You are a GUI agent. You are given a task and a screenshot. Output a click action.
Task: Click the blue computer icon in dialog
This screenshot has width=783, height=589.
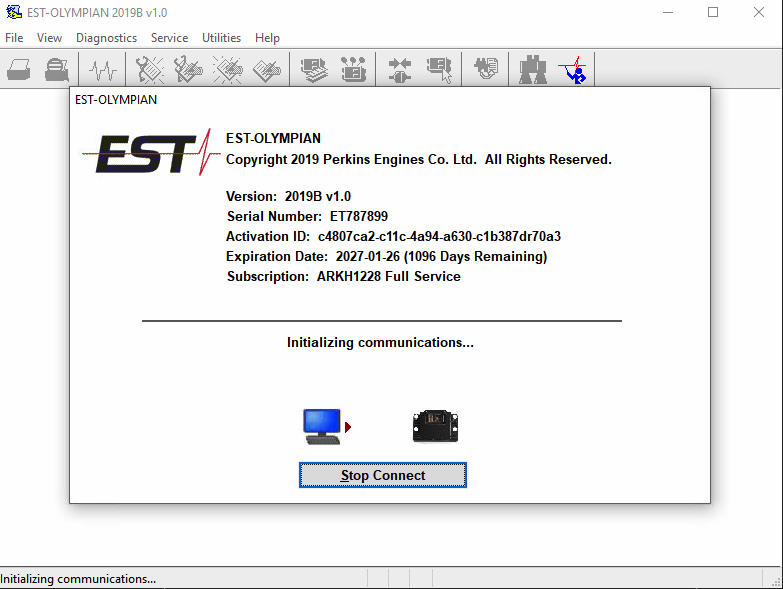(322, 427)
